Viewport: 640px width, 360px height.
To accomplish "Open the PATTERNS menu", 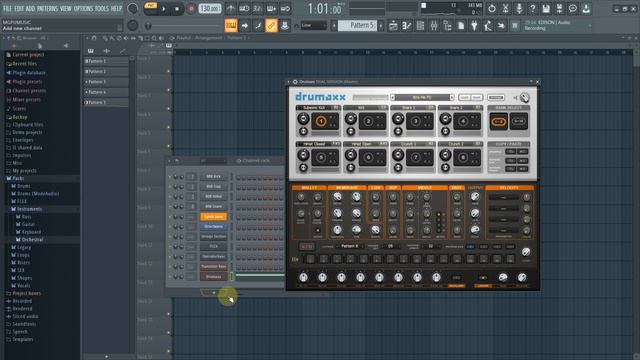I will (47, 9).
